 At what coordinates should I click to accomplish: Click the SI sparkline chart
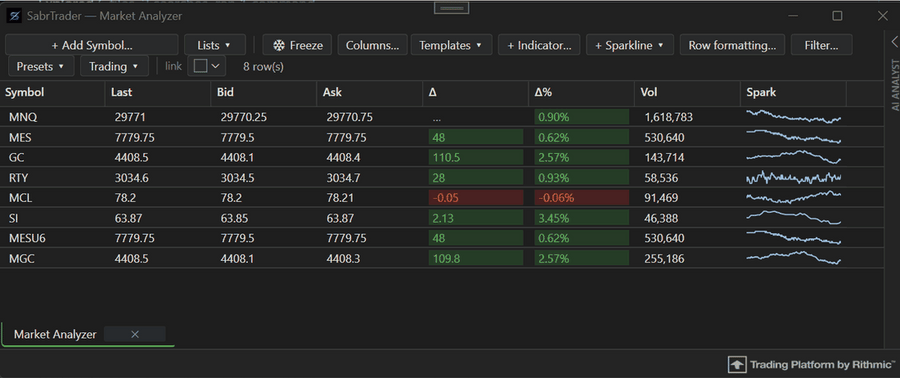point(793,218)
